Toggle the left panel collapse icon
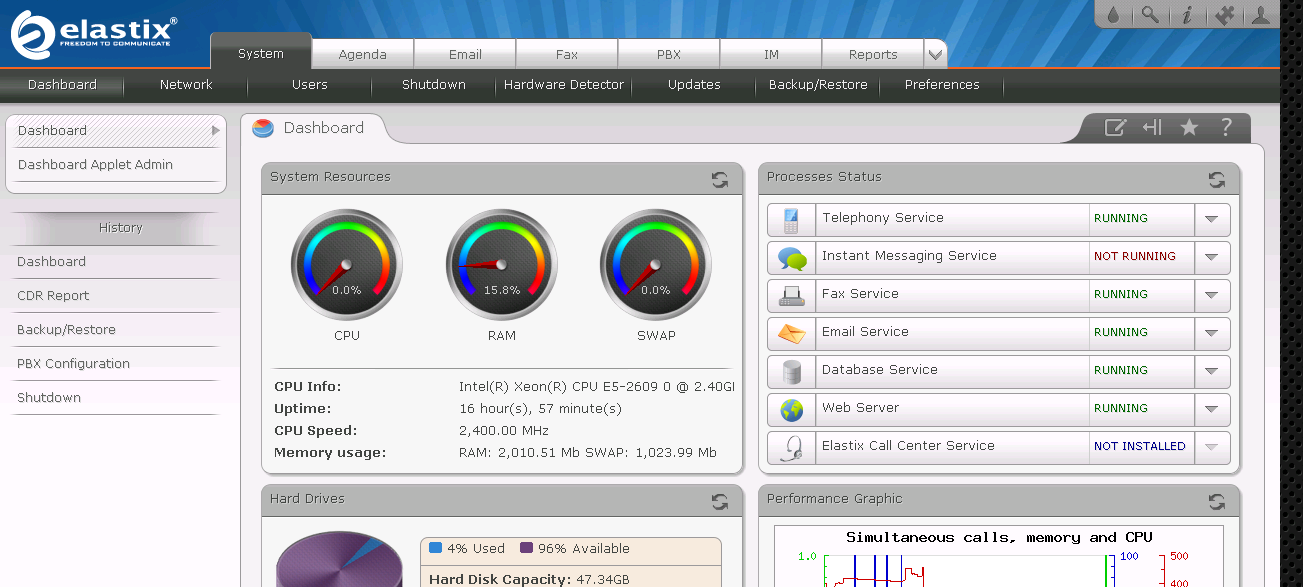 click(1152, 127)
